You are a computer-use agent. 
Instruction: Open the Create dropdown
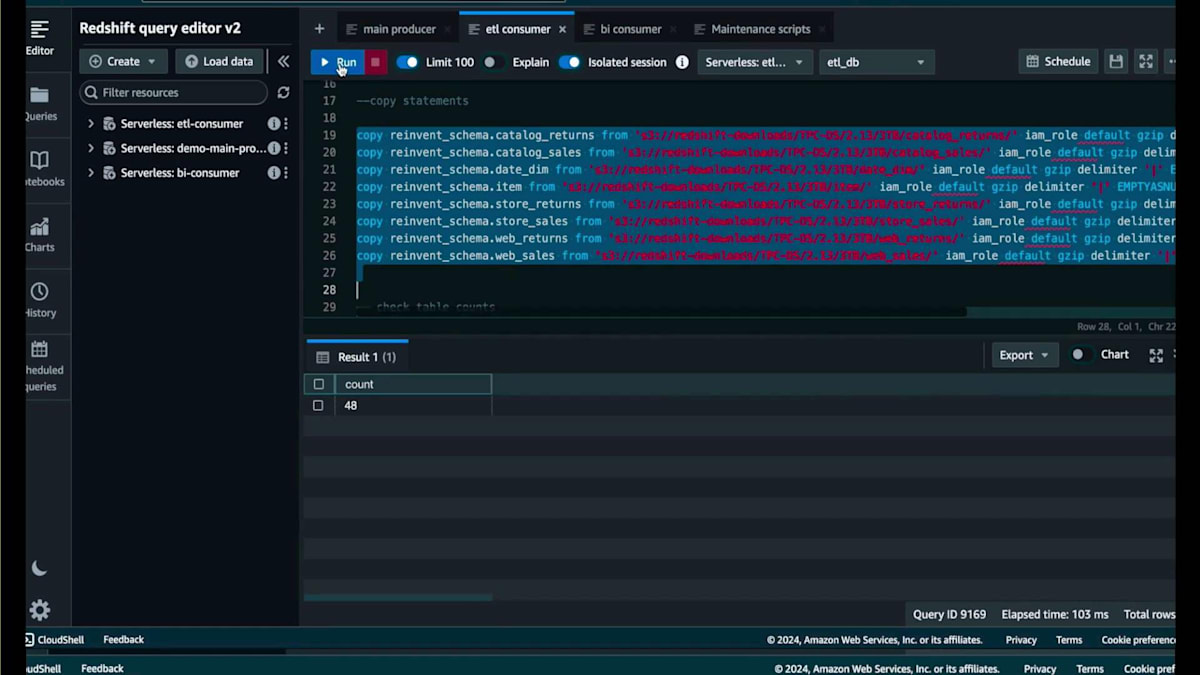coord(123,61)
